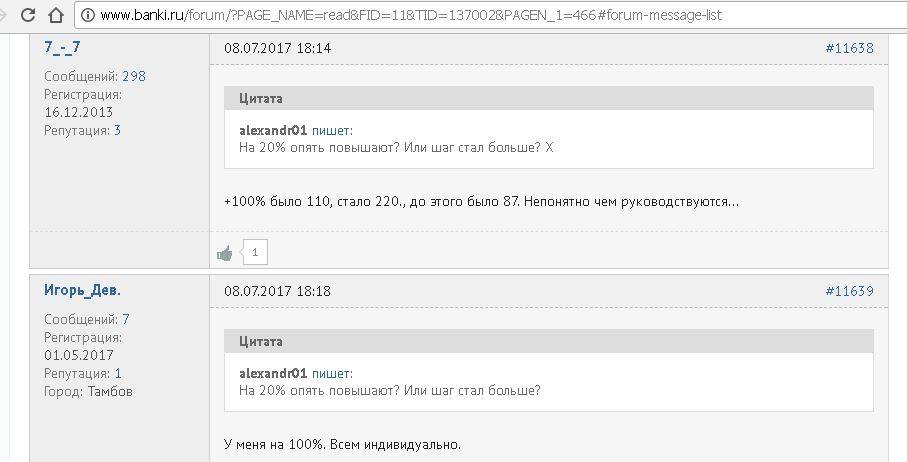Open the profile of user Игорь_Дев.
The image size is (907, 462).
click(82, 290)
